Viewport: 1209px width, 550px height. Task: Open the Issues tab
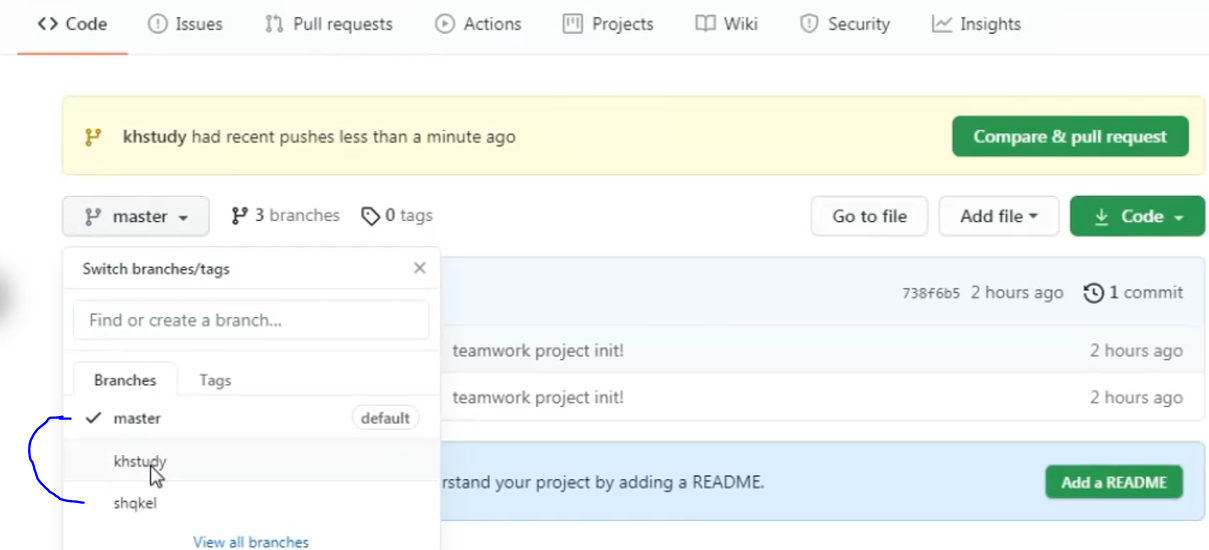tap(185, 24)
